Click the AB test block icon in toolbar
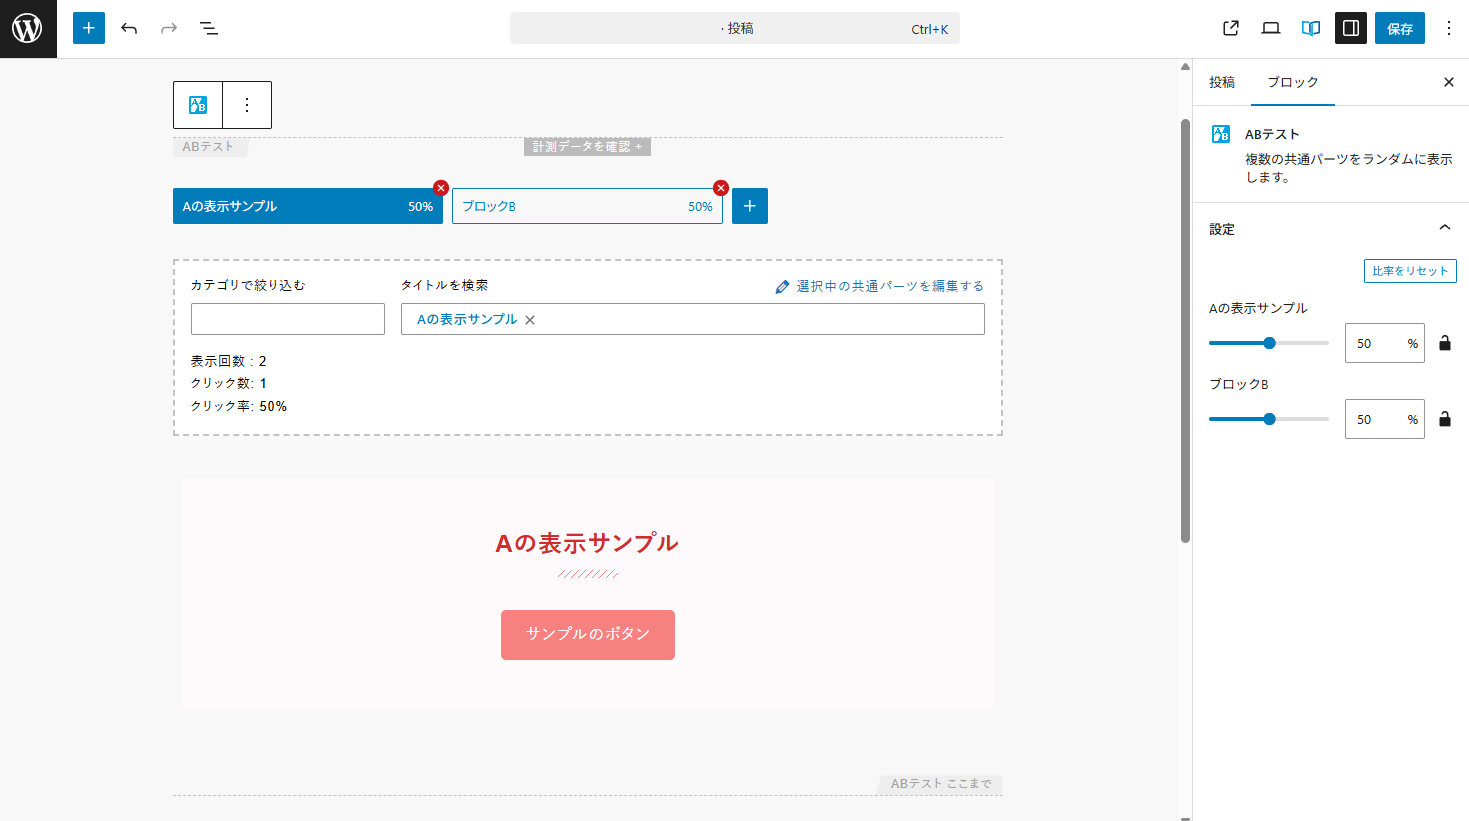This screenshot has width=1469, height=821. click(x=198, y=105)
